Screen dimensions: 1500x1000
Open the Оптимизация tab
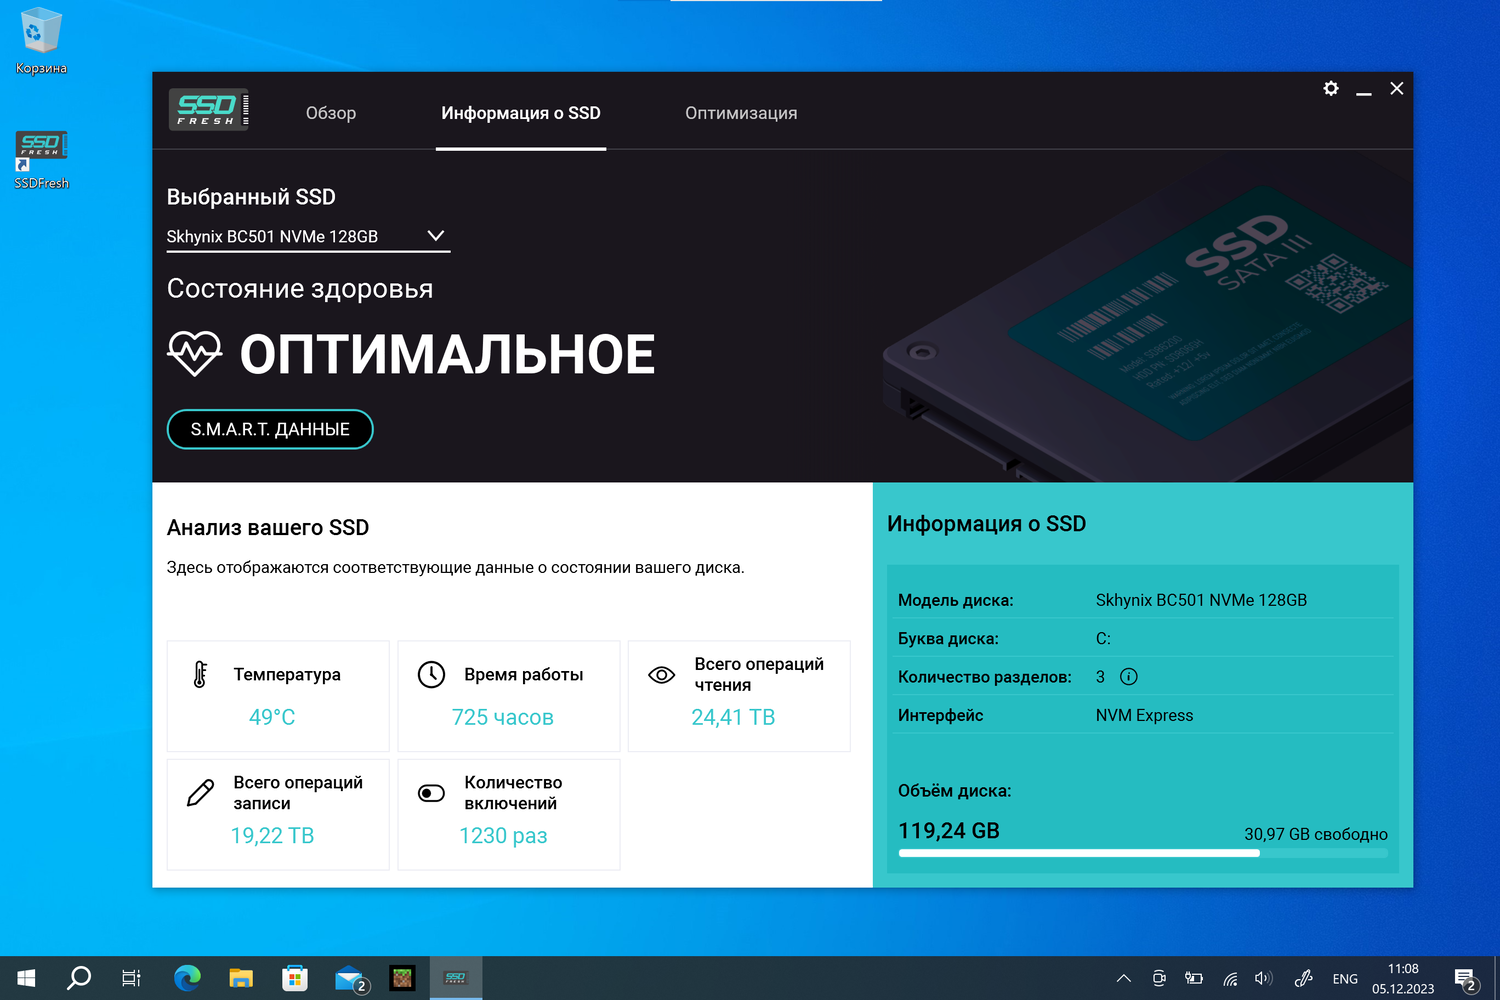tap(741, 113)
